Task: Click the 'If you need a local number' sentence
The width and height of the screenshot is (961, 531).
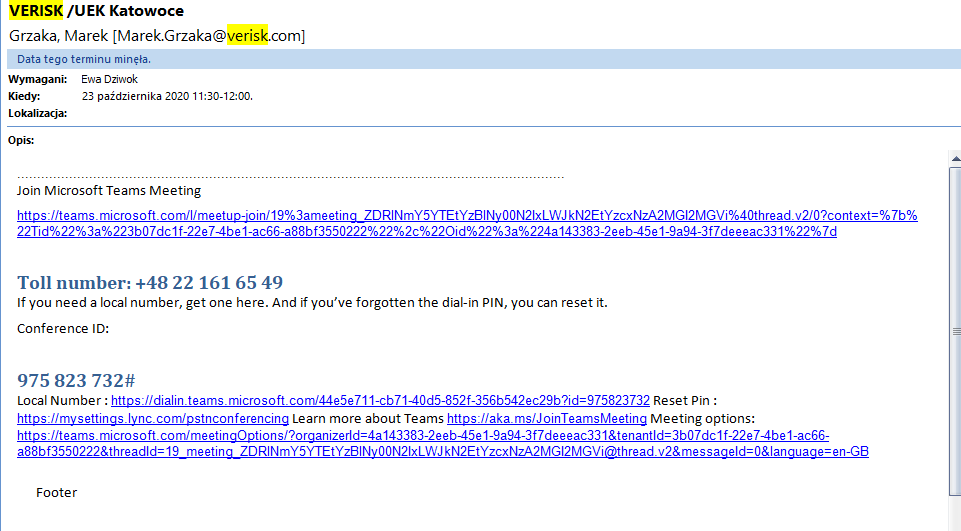Action: pyautogui.click(x=312, y=302)
